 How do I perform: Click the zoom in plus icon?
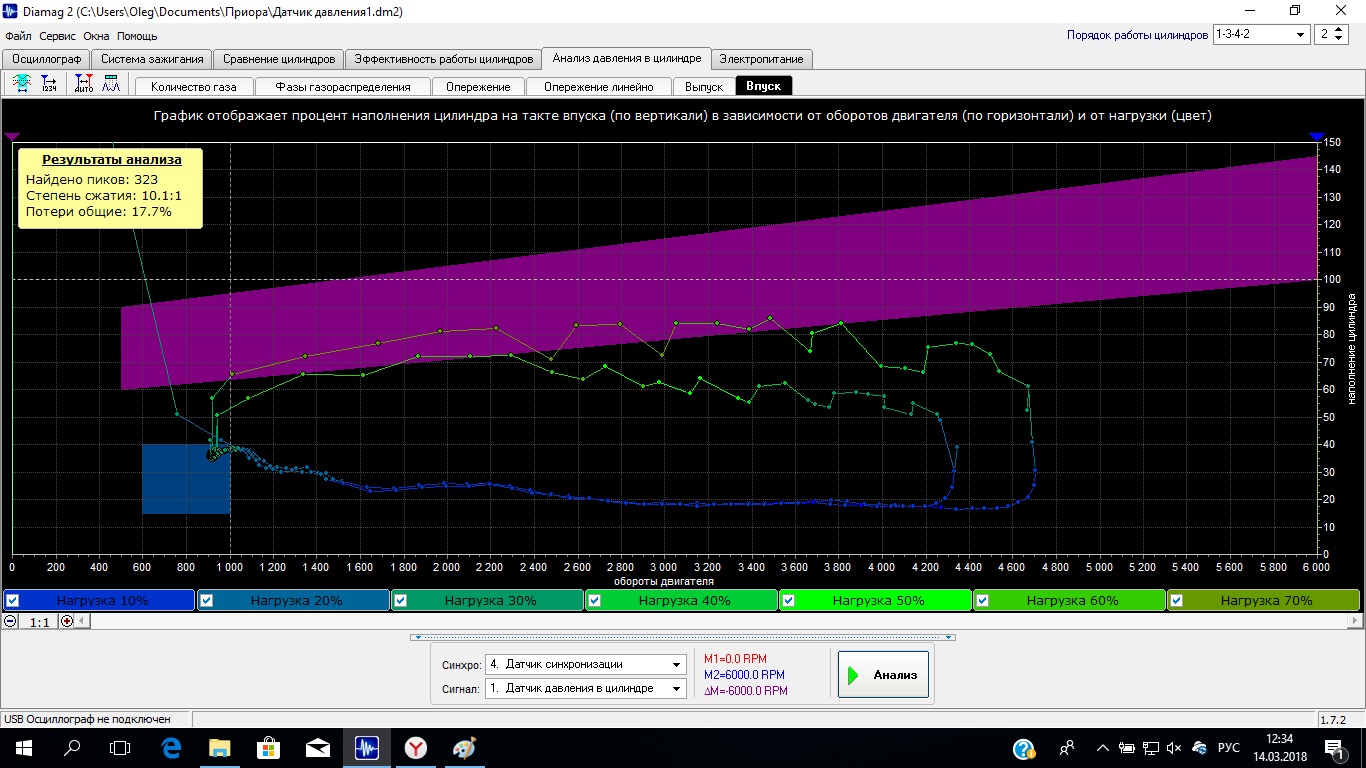[67, 621]
